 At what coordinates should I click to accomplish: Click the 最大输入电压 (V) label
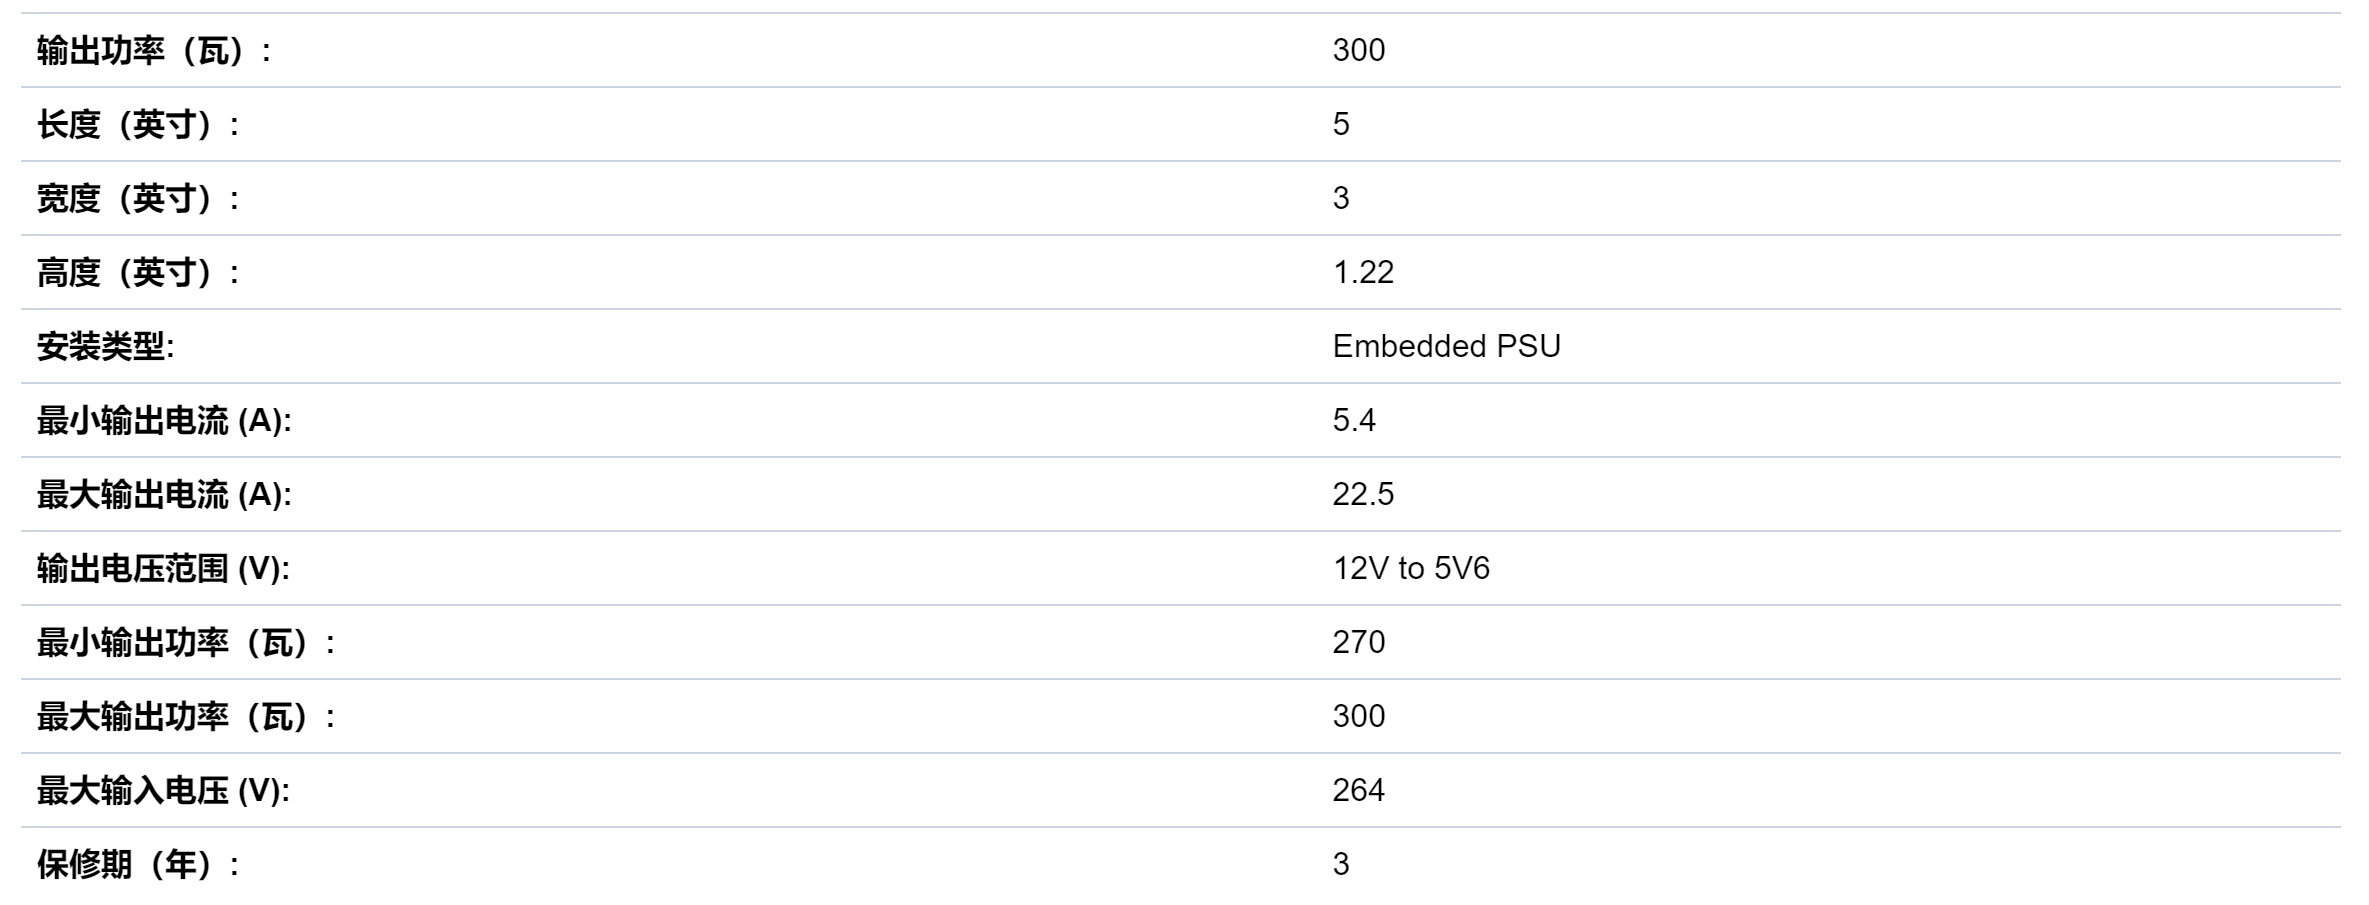tap(163, 790)
